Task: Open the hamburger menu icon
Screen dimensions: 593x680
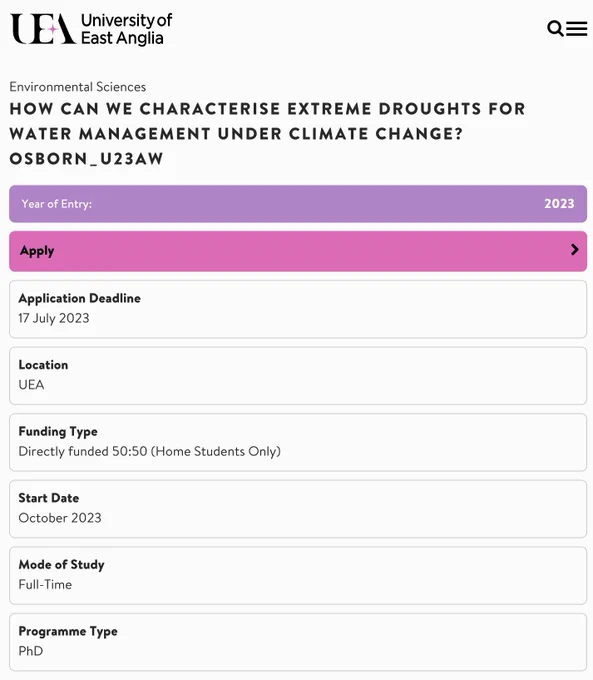Action: pos(577,29)
